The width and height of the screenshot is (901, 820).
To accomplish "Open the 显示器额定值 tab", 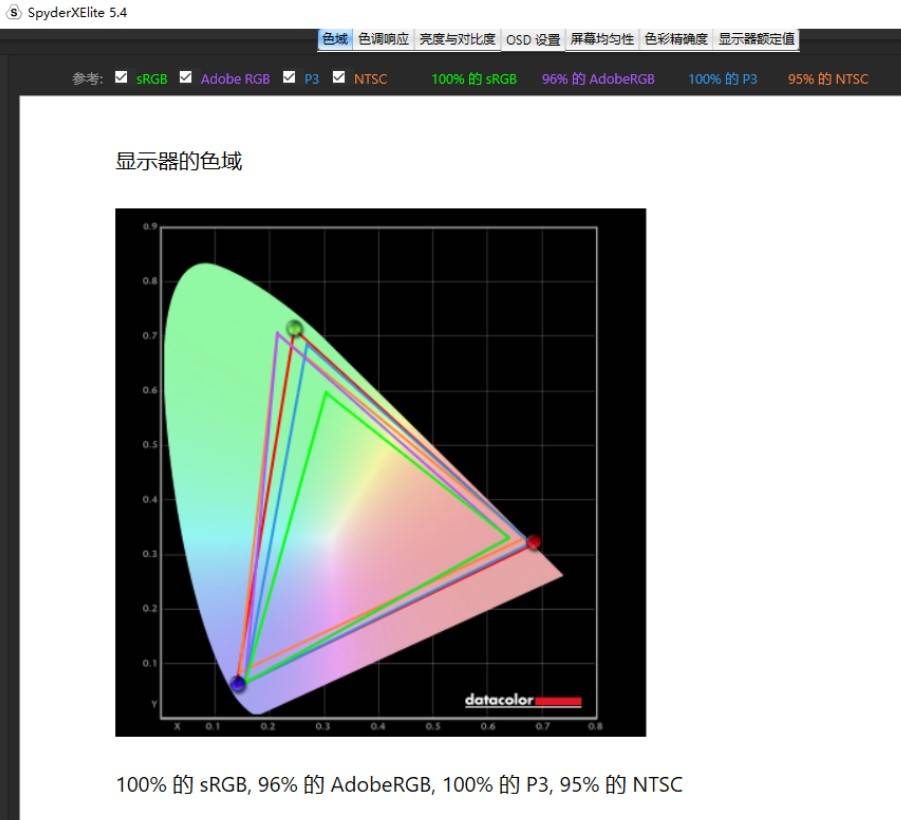I will point(756,39).
